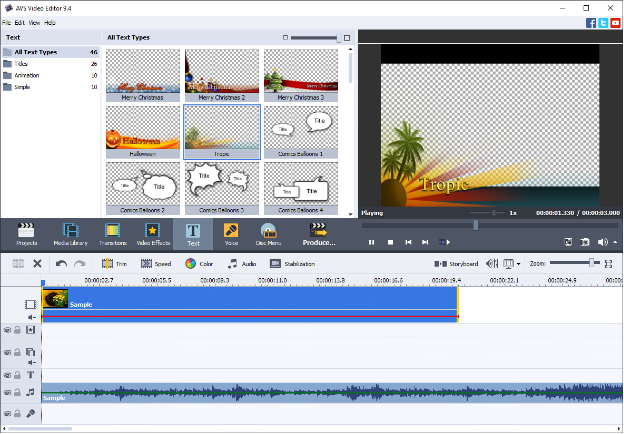Open the Transitions panel
The width and height of the screenshot is (624, 434).
click(113, 234)
